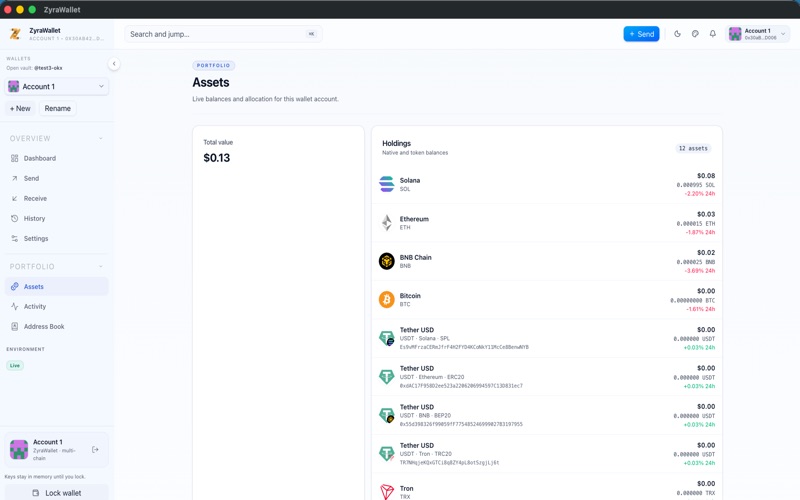Click the Tron coin icon
Image resolution: width=800 pixels, height=500 pixels.
click(x=386, y=492)
